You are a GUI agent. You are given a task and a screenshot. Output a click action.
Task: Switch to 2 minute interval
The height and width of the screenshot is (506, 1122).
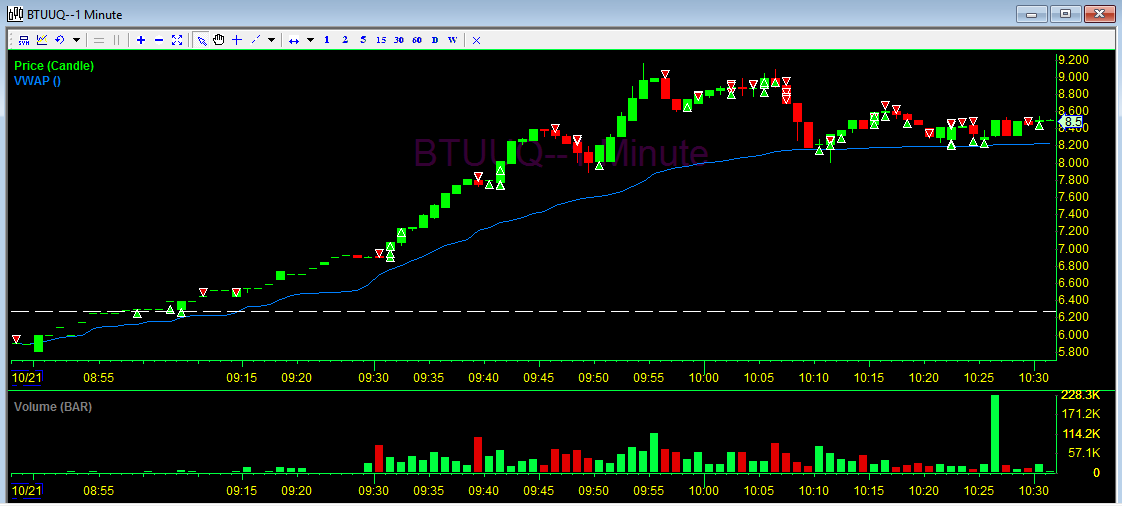pyautogui.click(x=345, y=40)
